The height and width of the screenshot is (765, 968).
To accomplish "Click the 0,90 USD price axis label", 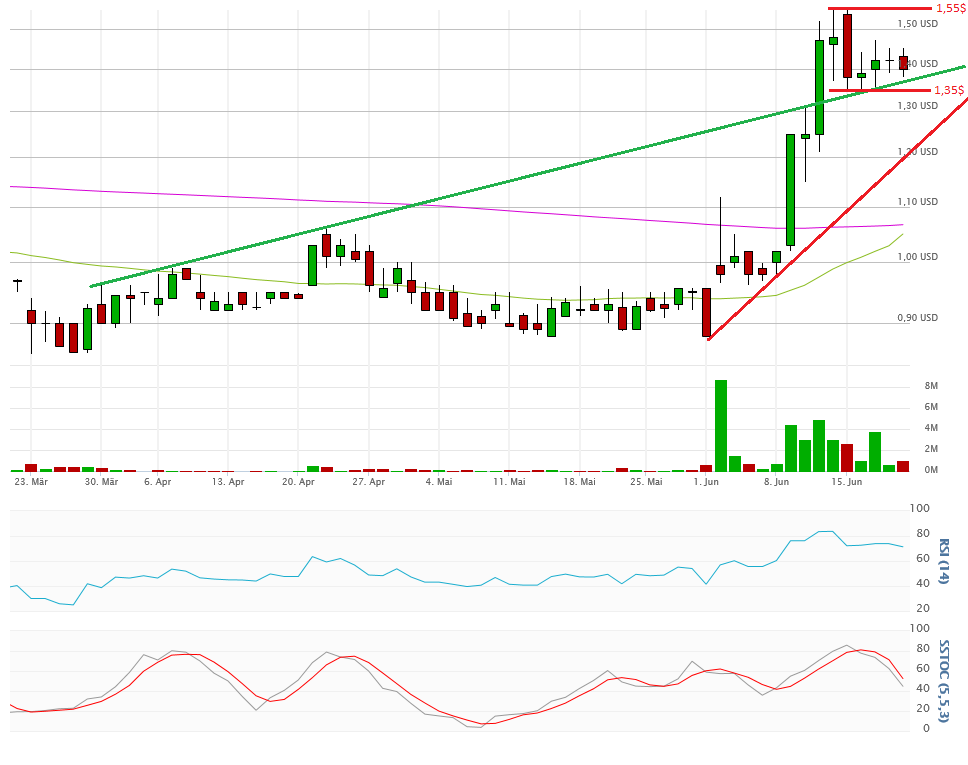I will tap(917, 318).
